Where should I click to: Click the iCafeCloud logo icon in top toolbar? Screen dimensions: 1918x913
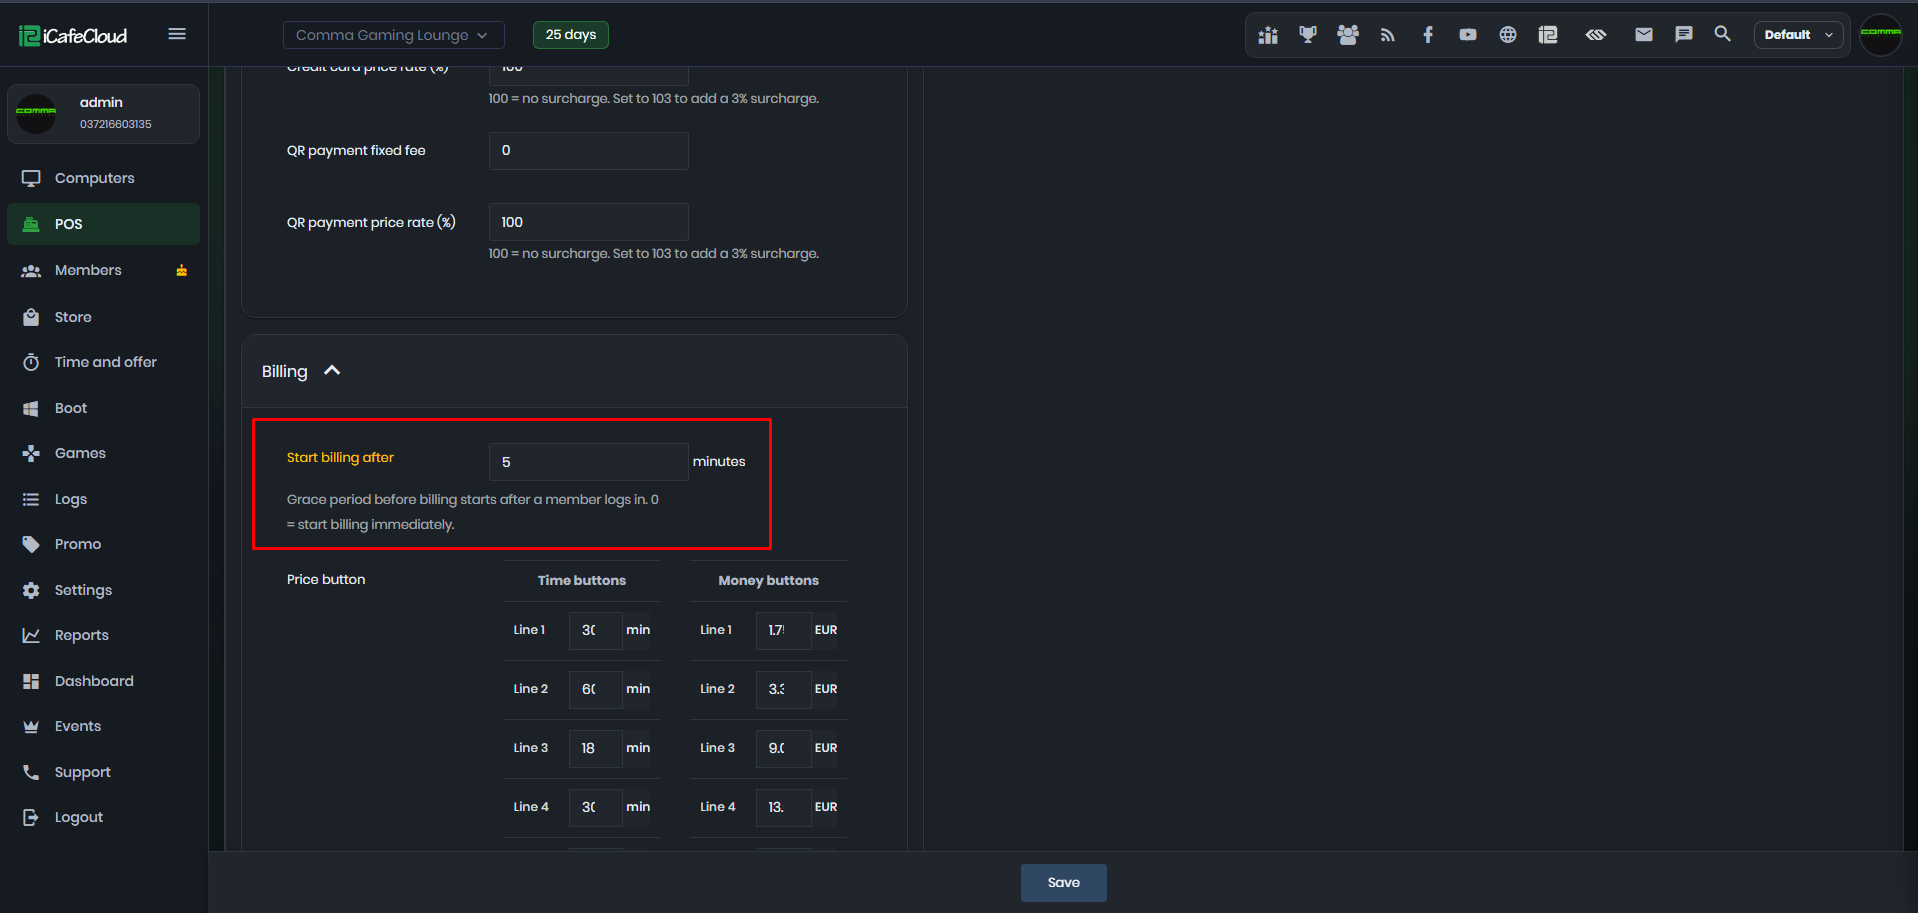point(1548,35)
